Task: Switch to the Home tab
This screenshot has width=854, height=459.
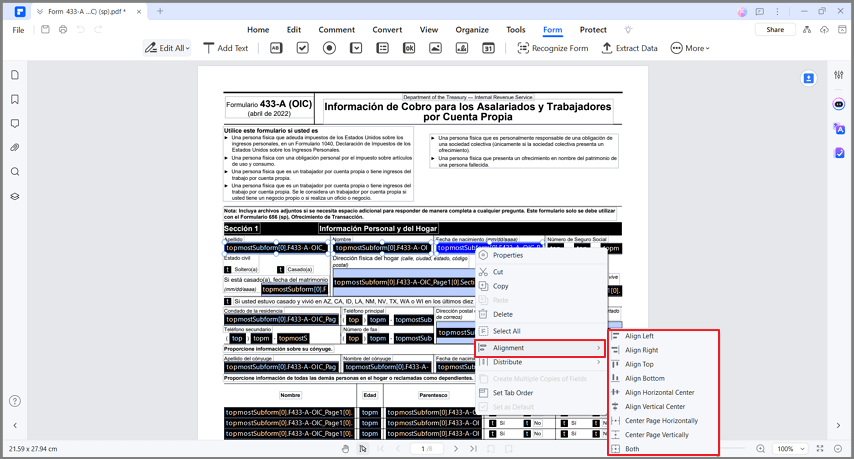Action: tap(258, 30)
